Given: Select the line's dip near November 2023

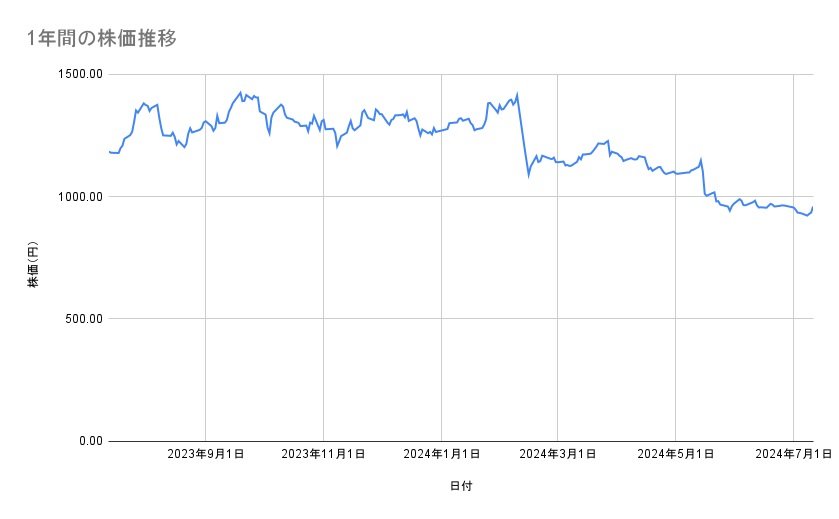Looking at the screenshot, I should 337,146.
